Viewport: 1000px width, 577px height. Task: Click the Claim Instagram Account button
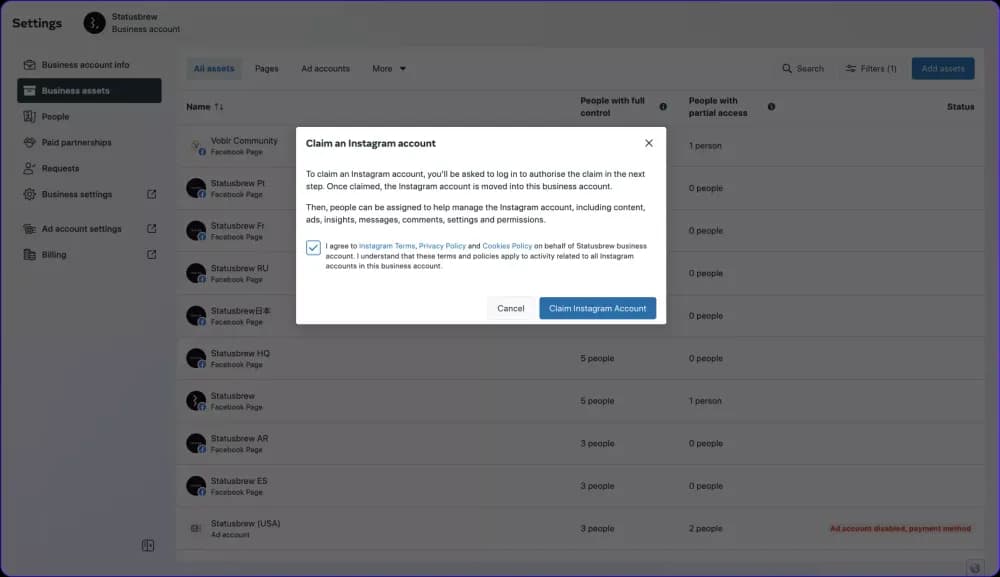pos(597,308)
